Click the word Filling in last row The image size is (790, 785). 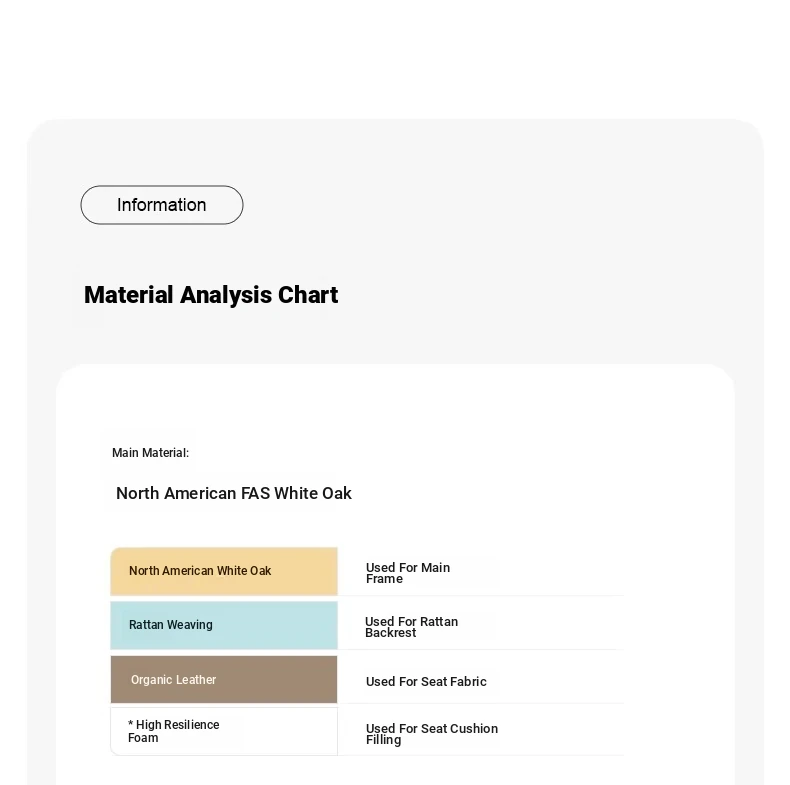383,740
